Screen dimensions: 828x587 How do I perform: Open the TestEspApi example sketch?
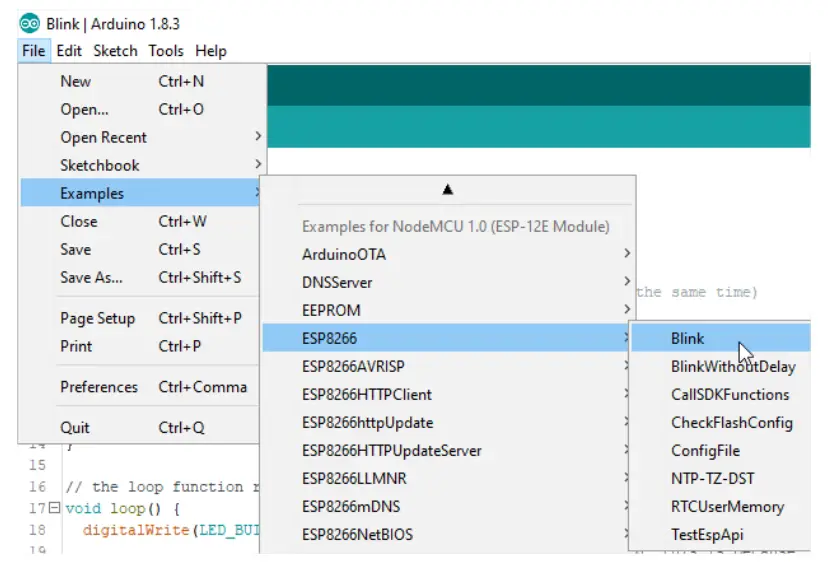pyautogui.click(x=721, y=534)
